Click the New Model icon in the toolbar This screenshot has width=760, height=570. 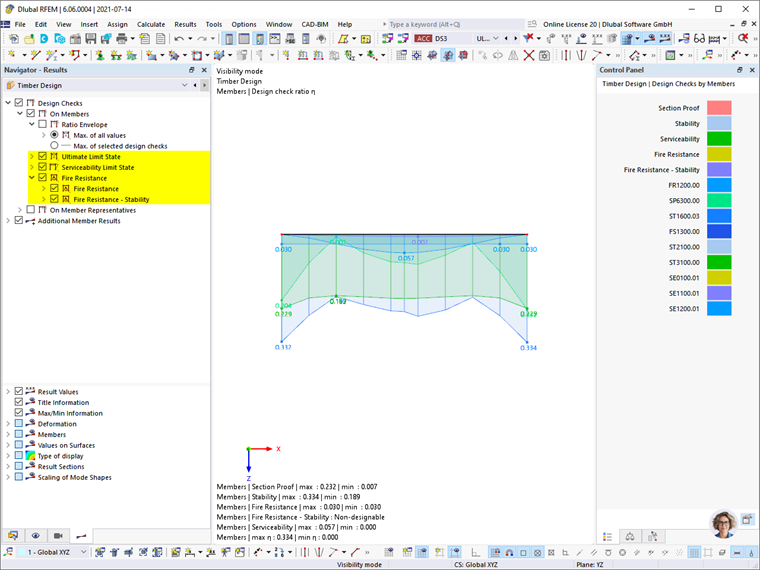14,39
